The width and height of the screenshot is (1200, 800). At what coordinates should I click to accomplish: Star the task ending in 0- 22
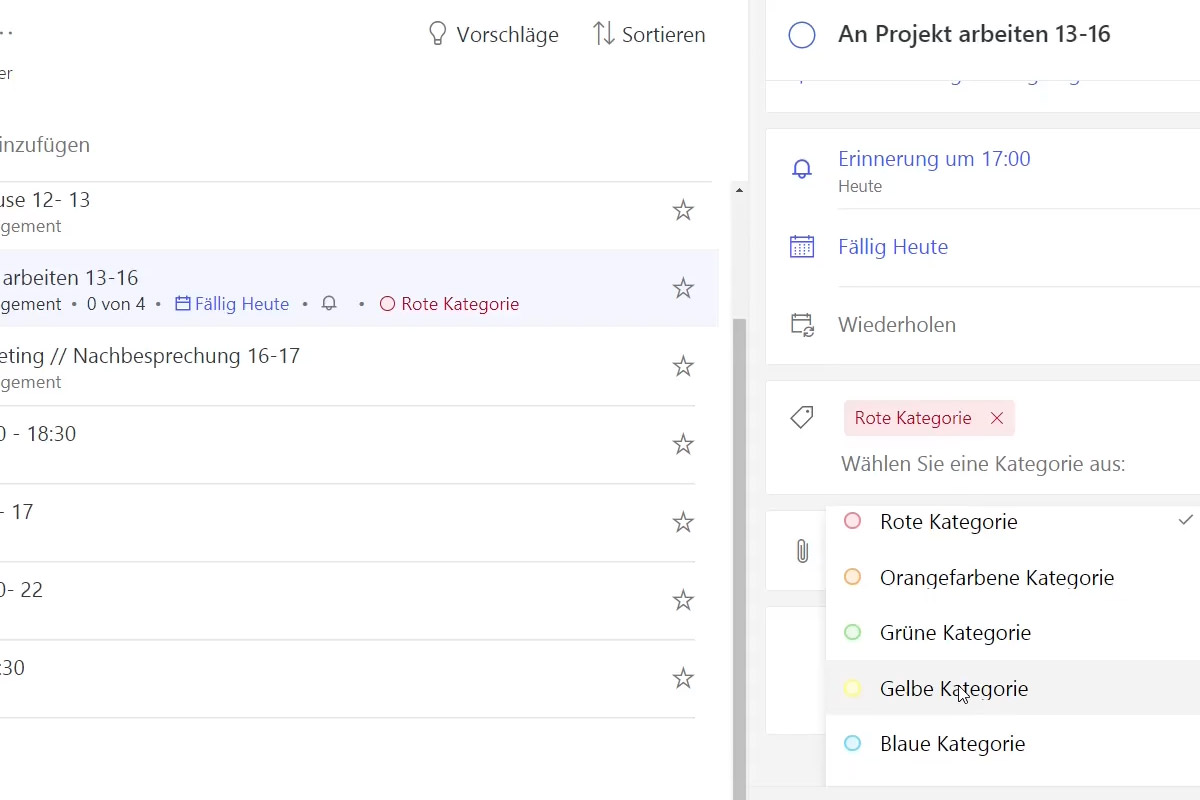pyautogui.click(x=683, y=600)
